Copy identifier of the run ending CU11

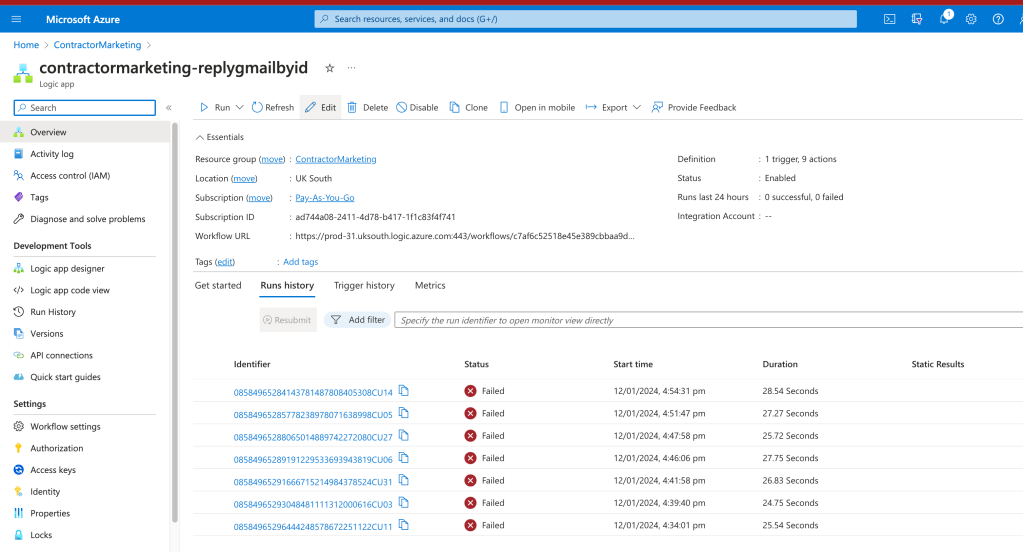point(404,525)
